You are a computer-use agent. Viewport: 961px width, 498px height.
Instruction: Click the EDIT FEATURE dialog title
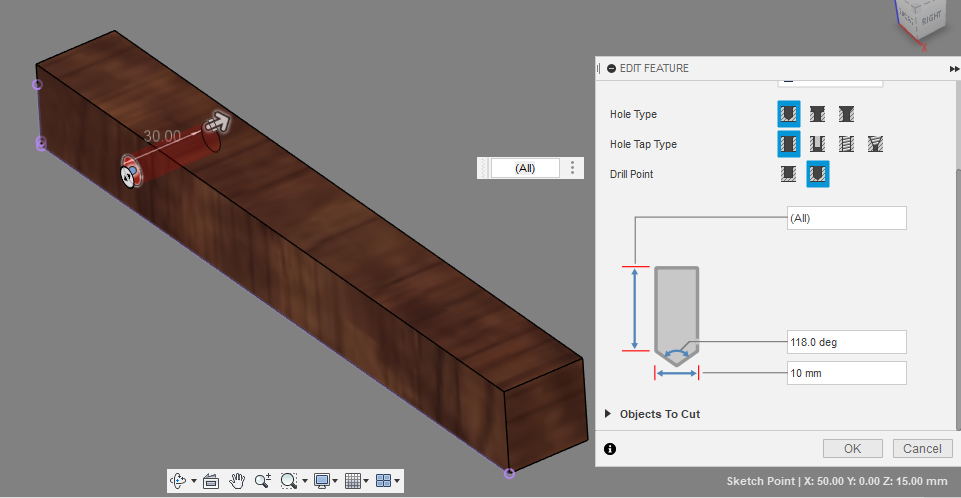(x=654, y=69)
